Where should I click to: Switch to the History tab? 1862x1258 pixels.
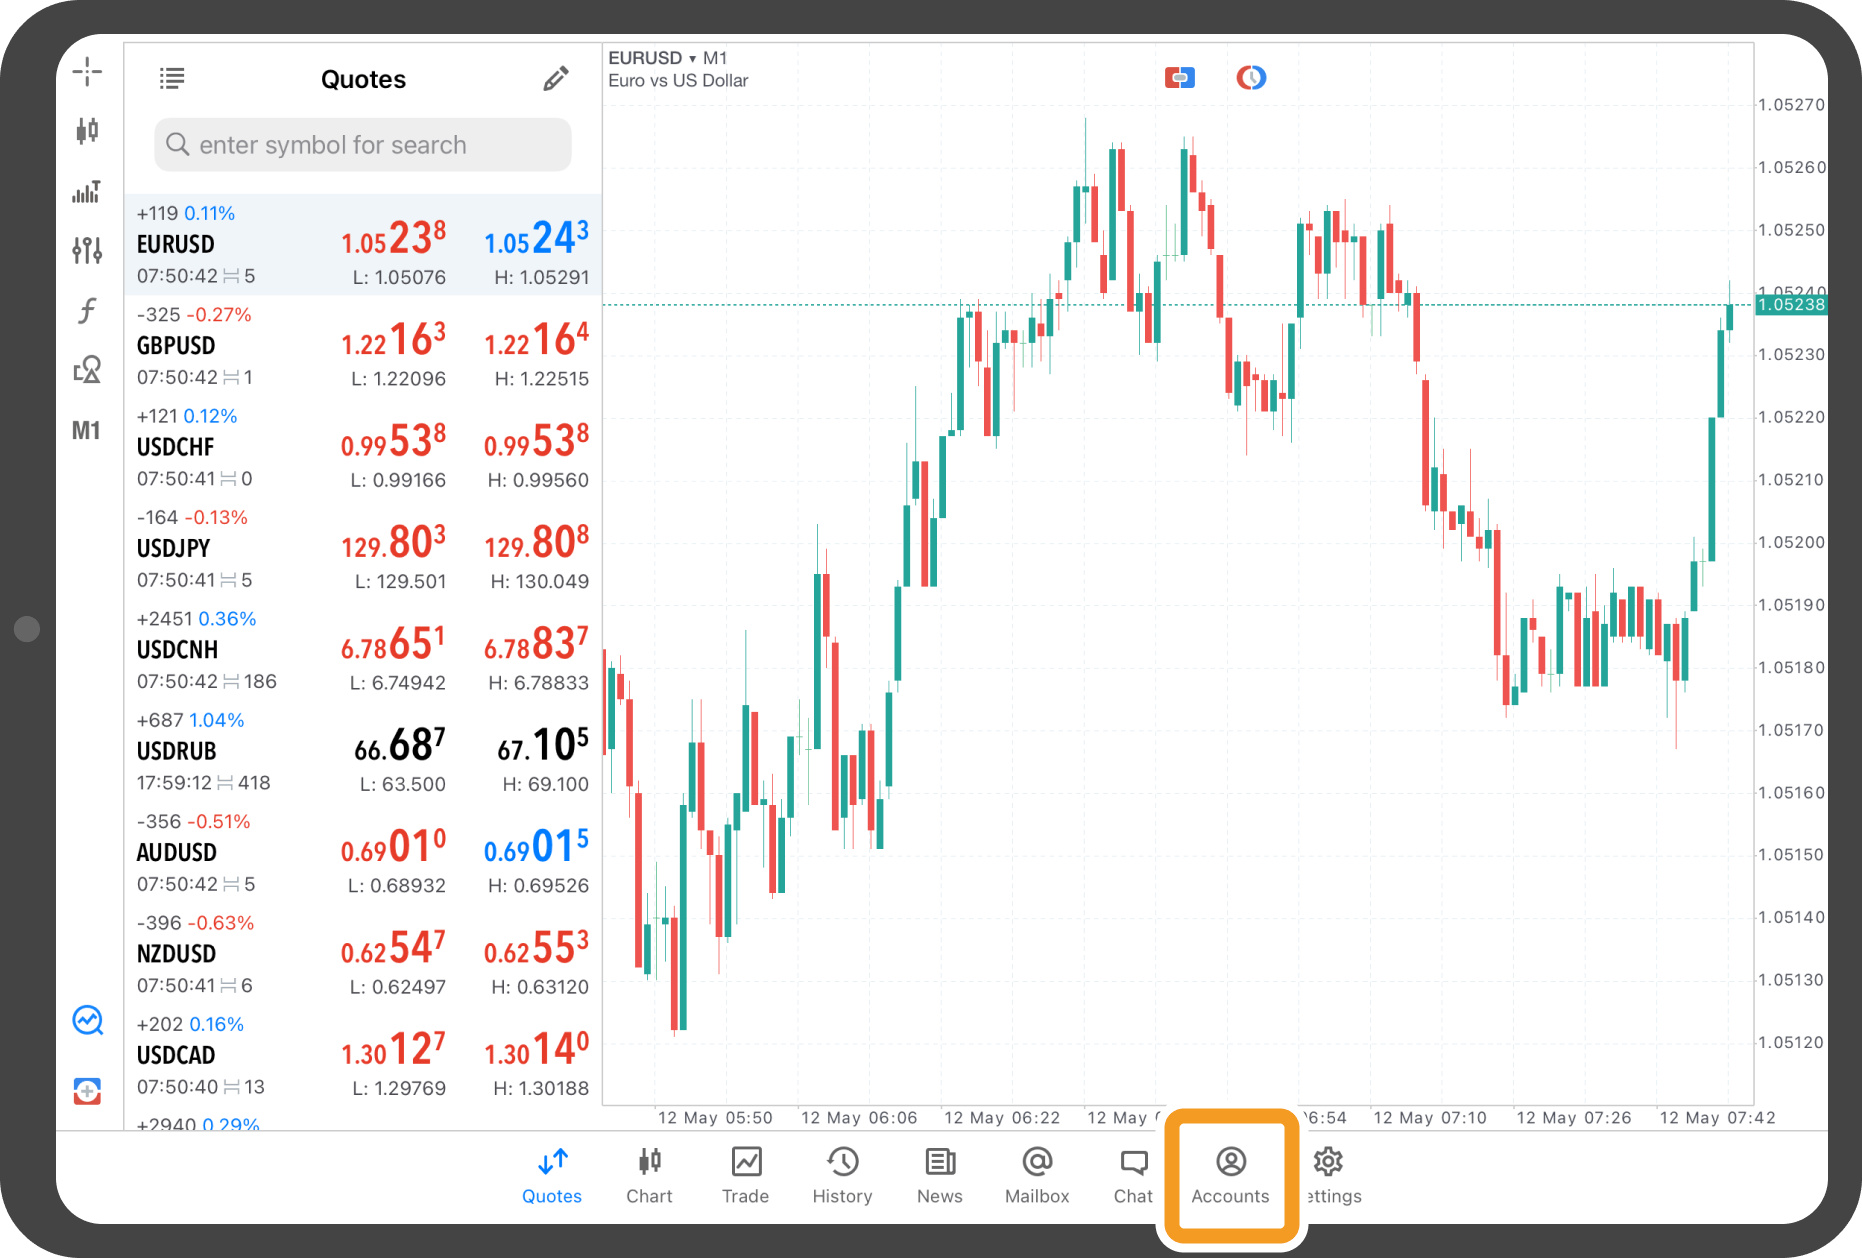[x=842, y=1174]
